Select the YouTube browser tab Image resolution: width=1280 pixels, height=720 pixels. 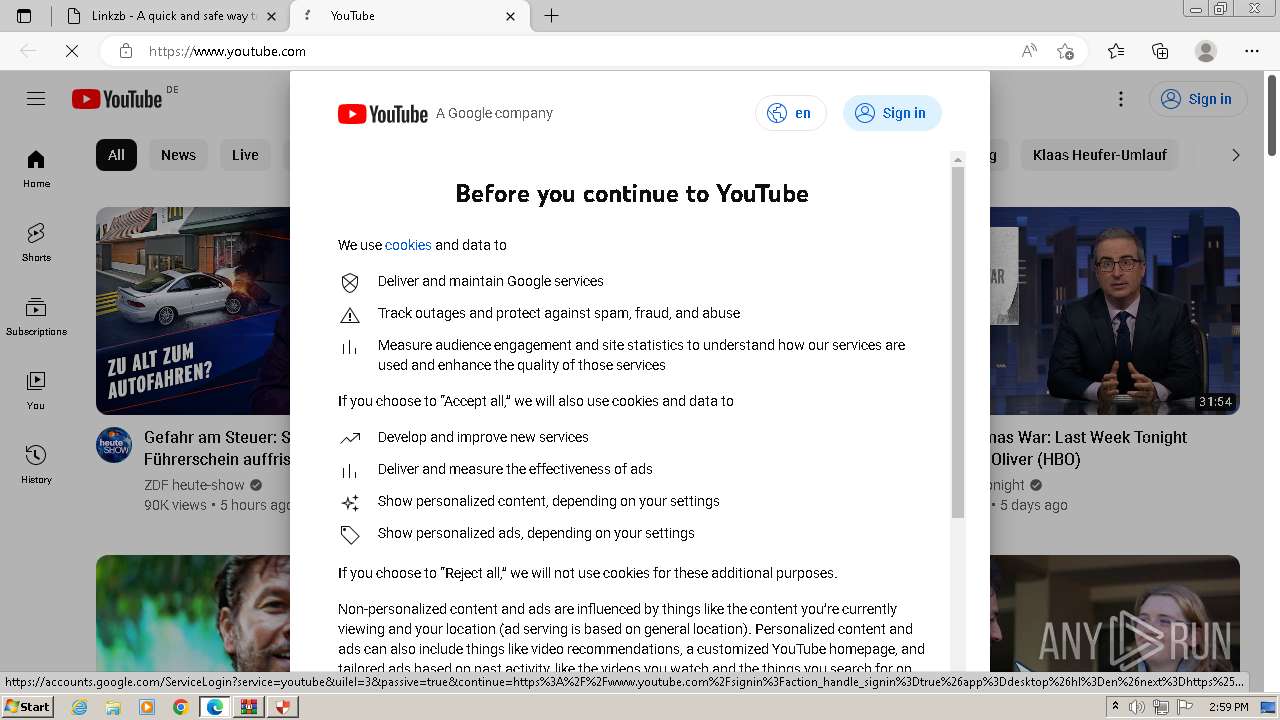(410, 16)
